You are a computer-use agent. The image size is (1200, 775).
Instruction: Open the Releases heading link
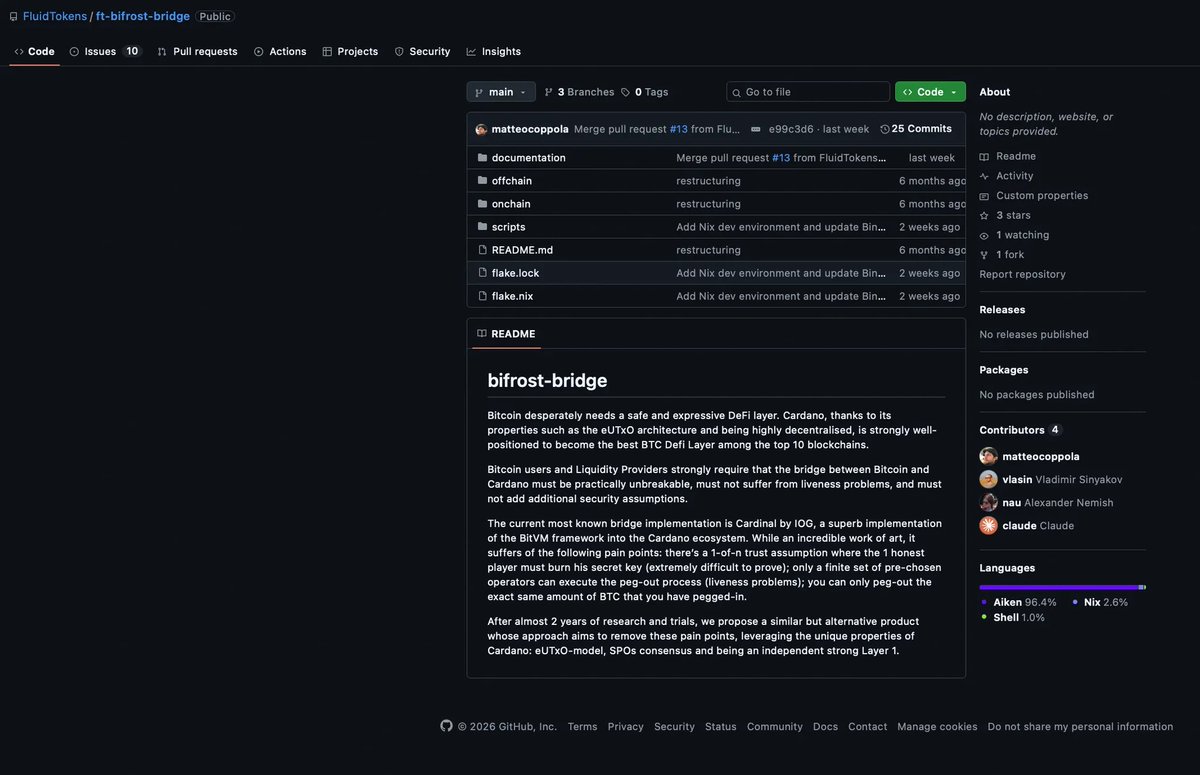click(1002, 310)
